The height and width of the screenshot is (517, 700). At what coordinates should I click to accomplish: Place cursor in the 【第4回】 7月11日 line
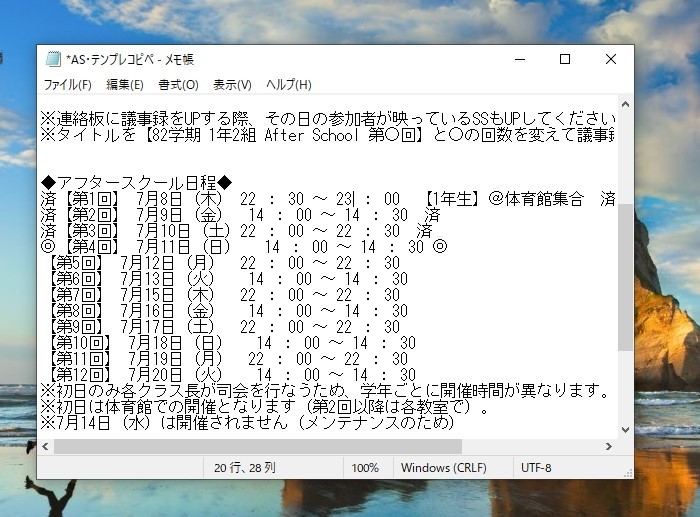click(x=244, y=247)
